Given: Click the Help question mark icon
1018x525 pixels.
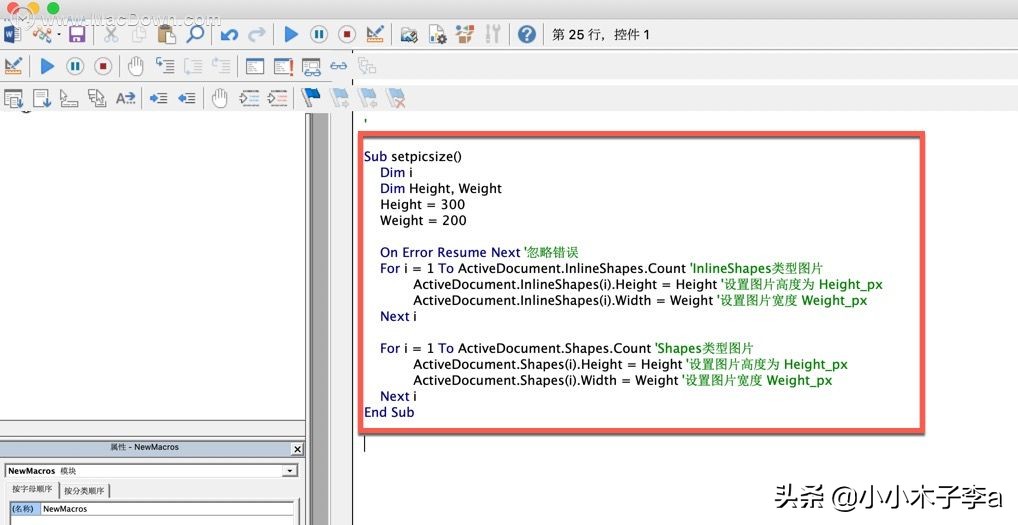Looking at the screenshot, I should point(527,35).
